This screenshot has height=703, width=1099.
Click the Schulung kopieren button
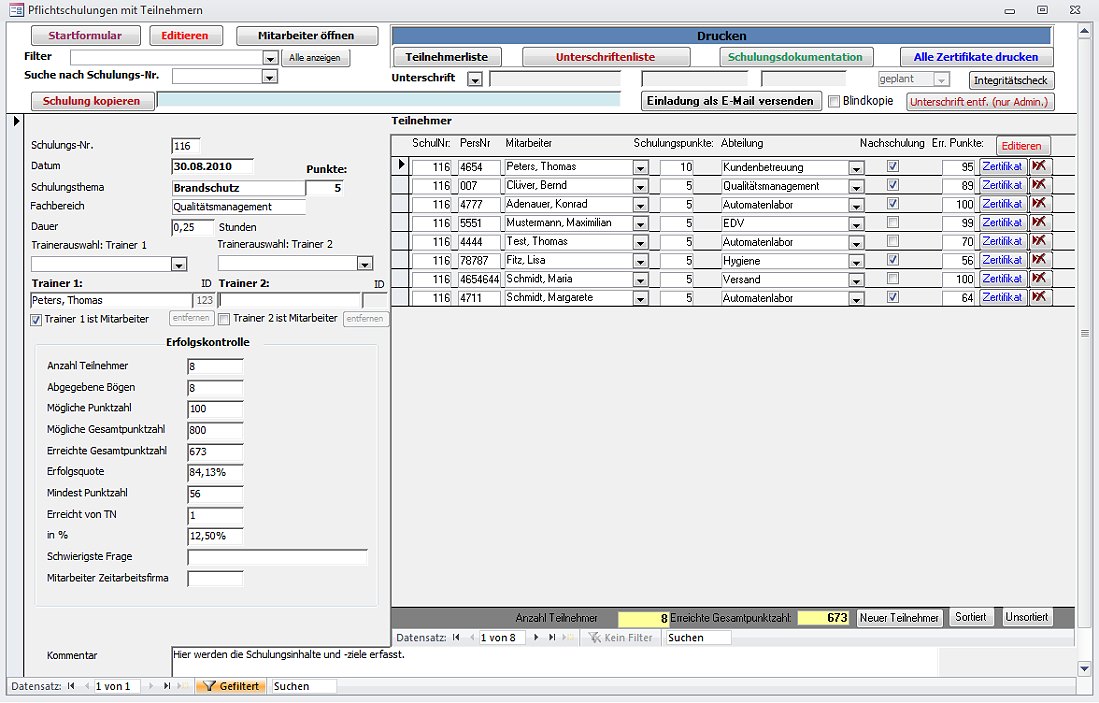92,101
